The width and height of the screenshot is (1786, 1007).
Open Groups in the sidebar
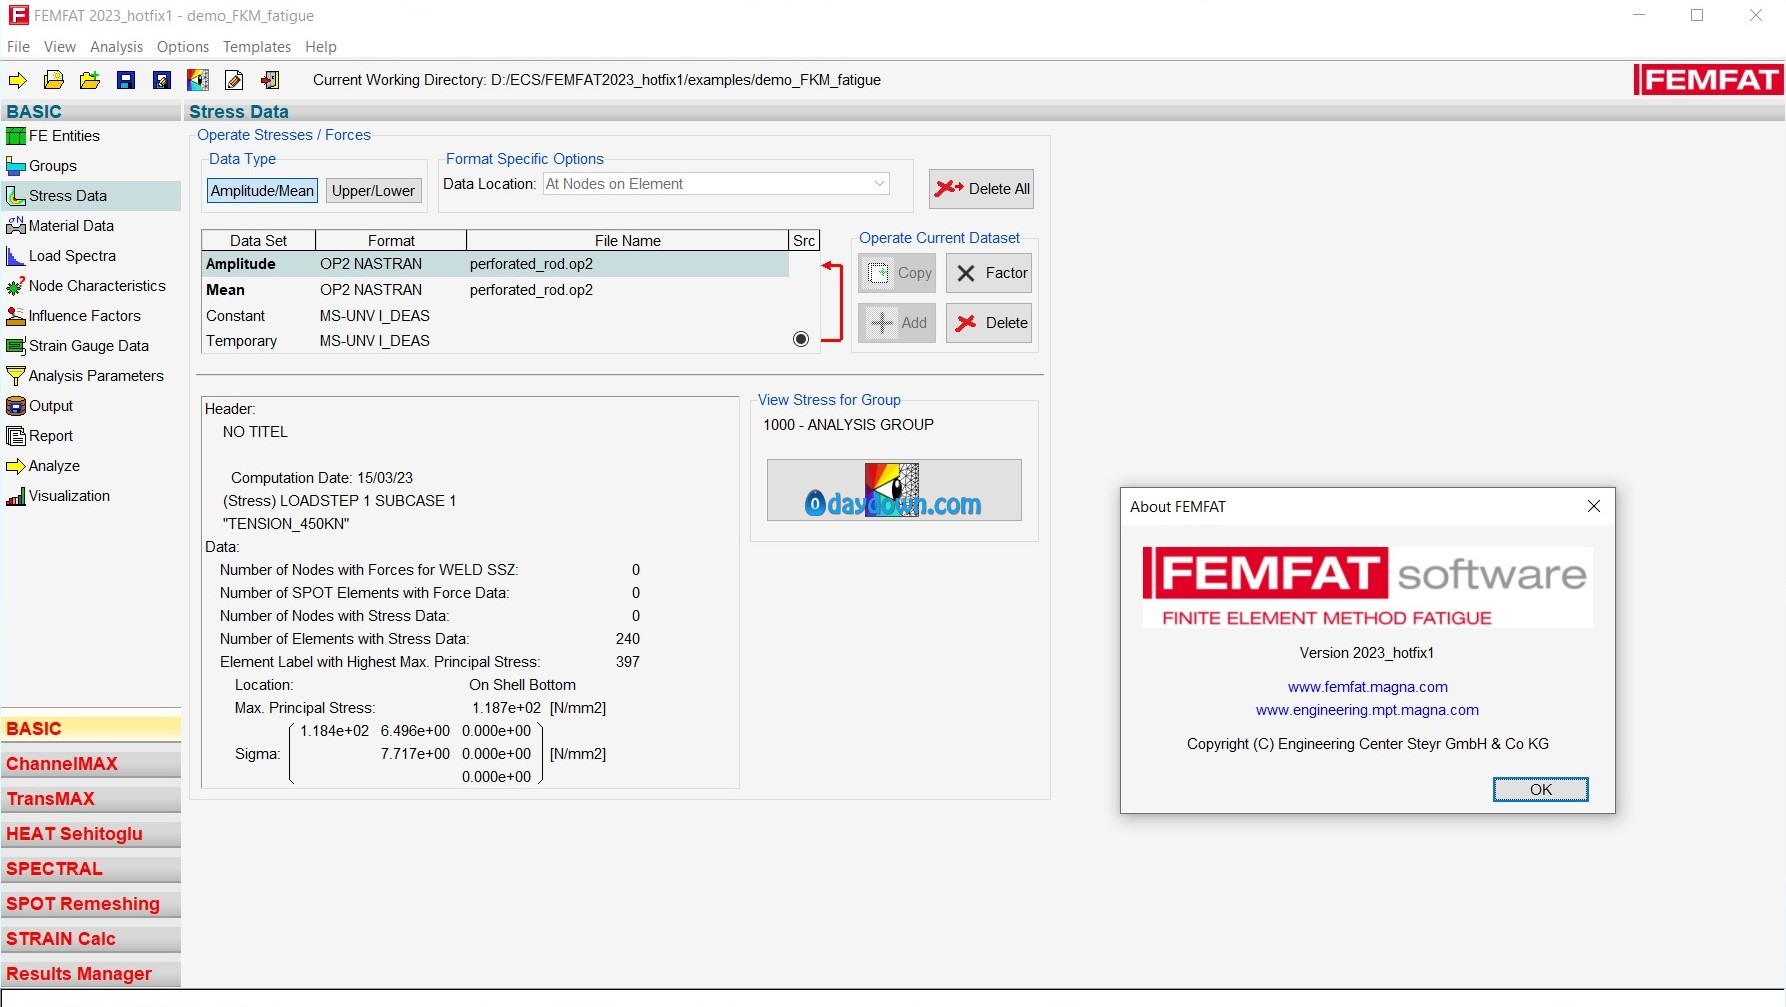(x=91, y=166)
